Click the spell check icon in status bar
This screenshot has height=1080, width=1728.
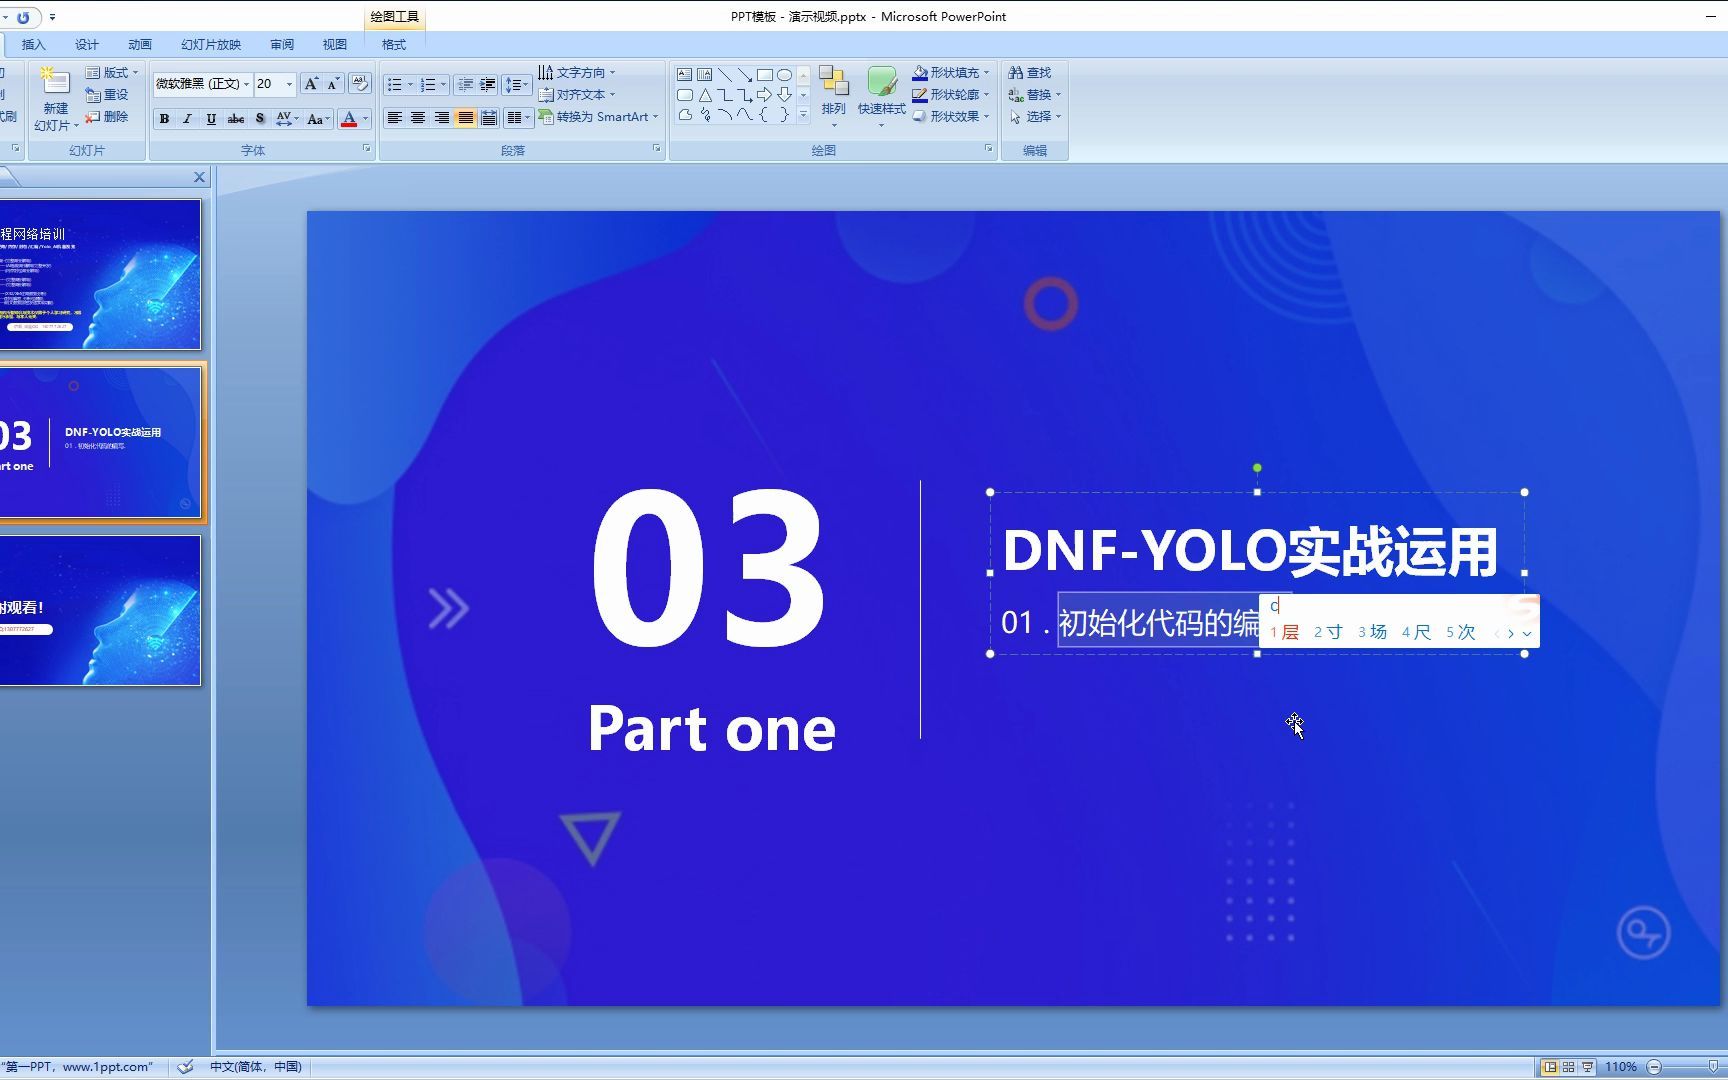pos(186,1067)
